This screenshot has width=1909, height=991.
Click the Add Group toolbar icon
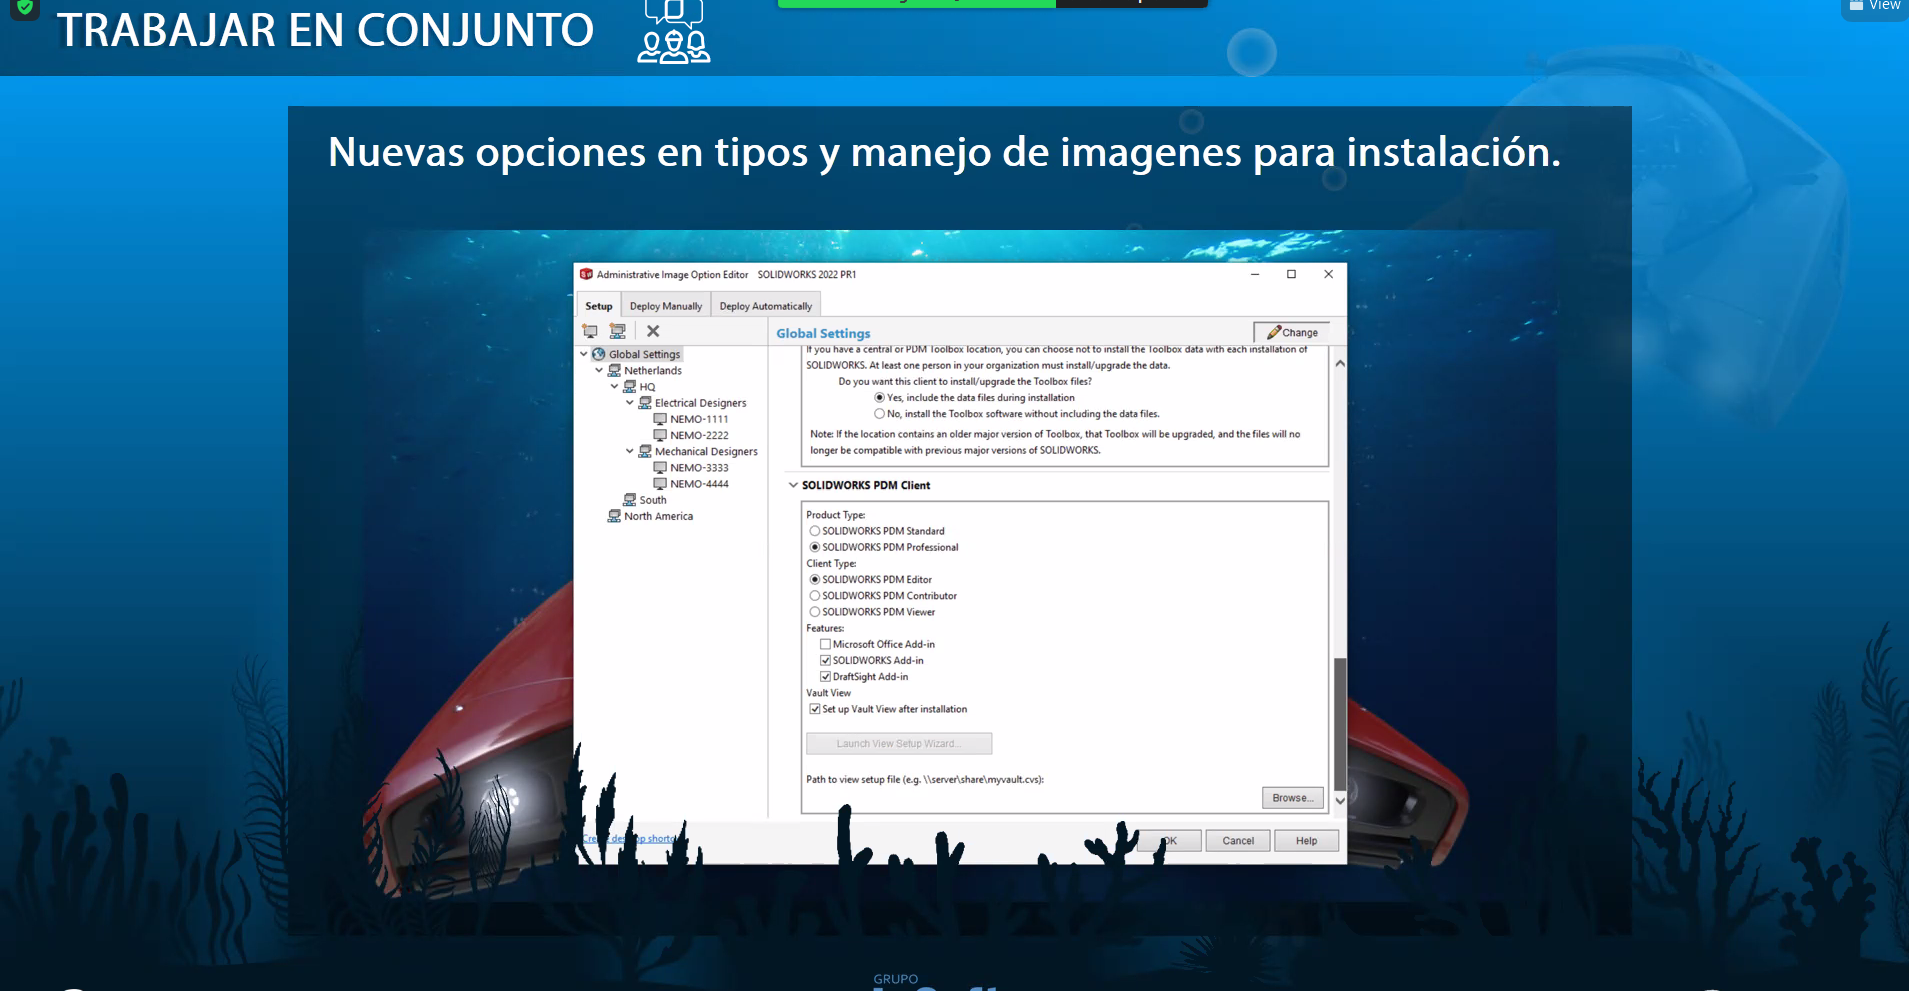[x=618, y=331]
